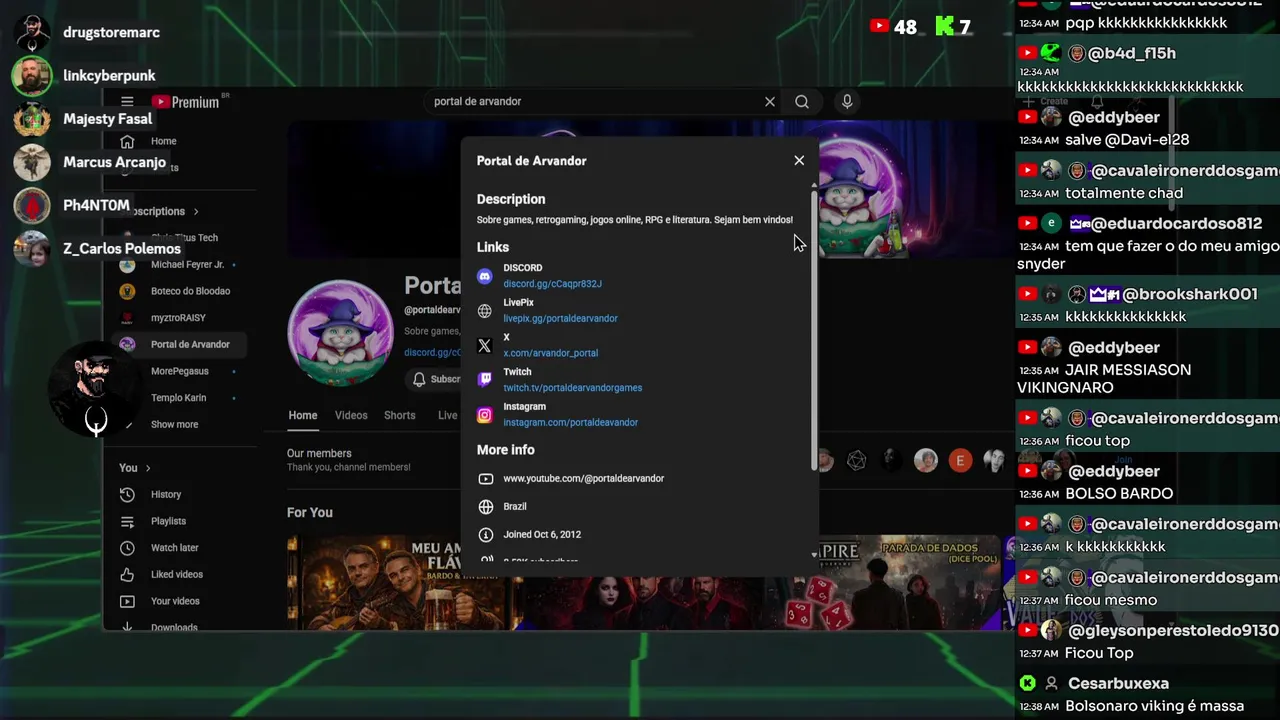Expand the Subscriptions section chevron
The image size is (1280, 720).
pos(196,212)
